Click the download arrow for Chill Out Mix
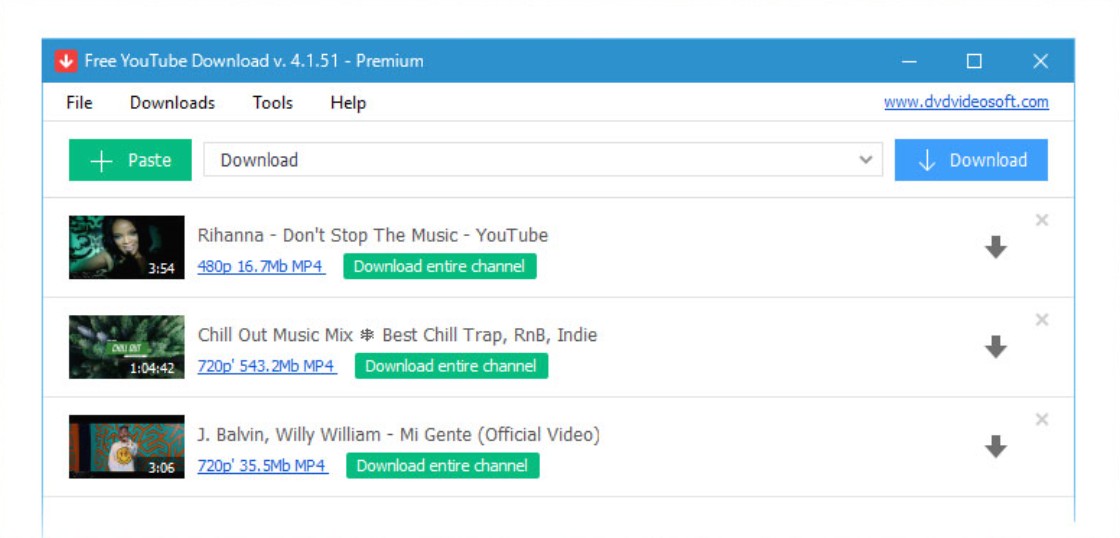The image size is (1120, 538). (x=995, y=347)
